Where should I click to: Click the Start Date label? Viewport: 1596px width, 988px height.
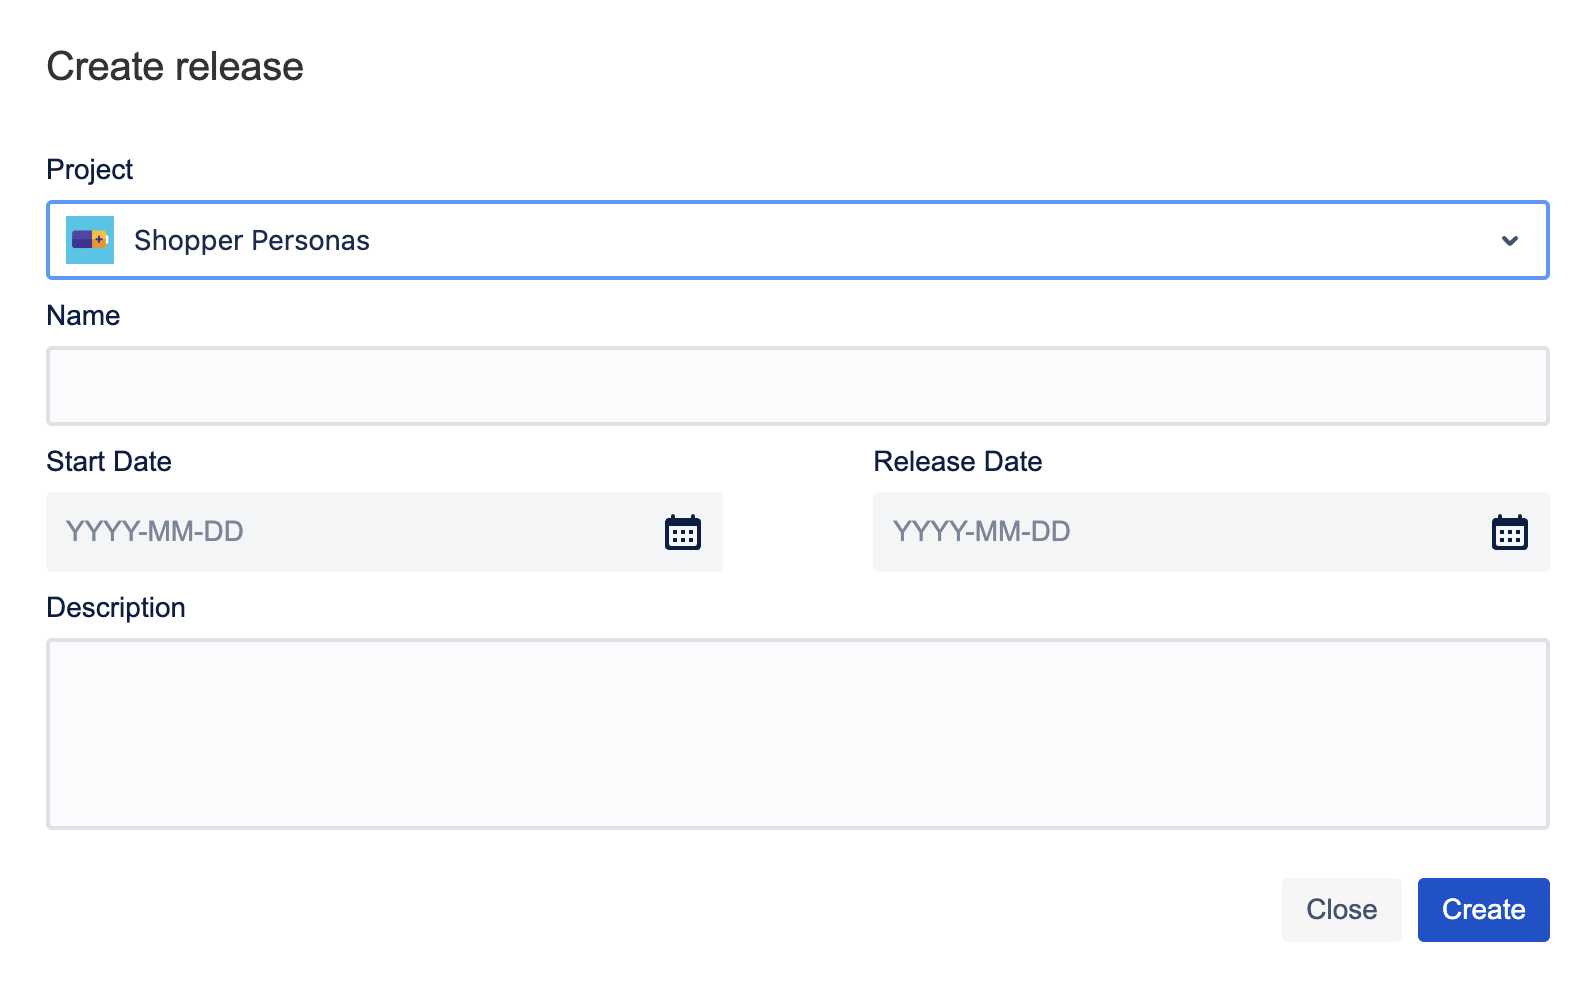pos(109,462)
